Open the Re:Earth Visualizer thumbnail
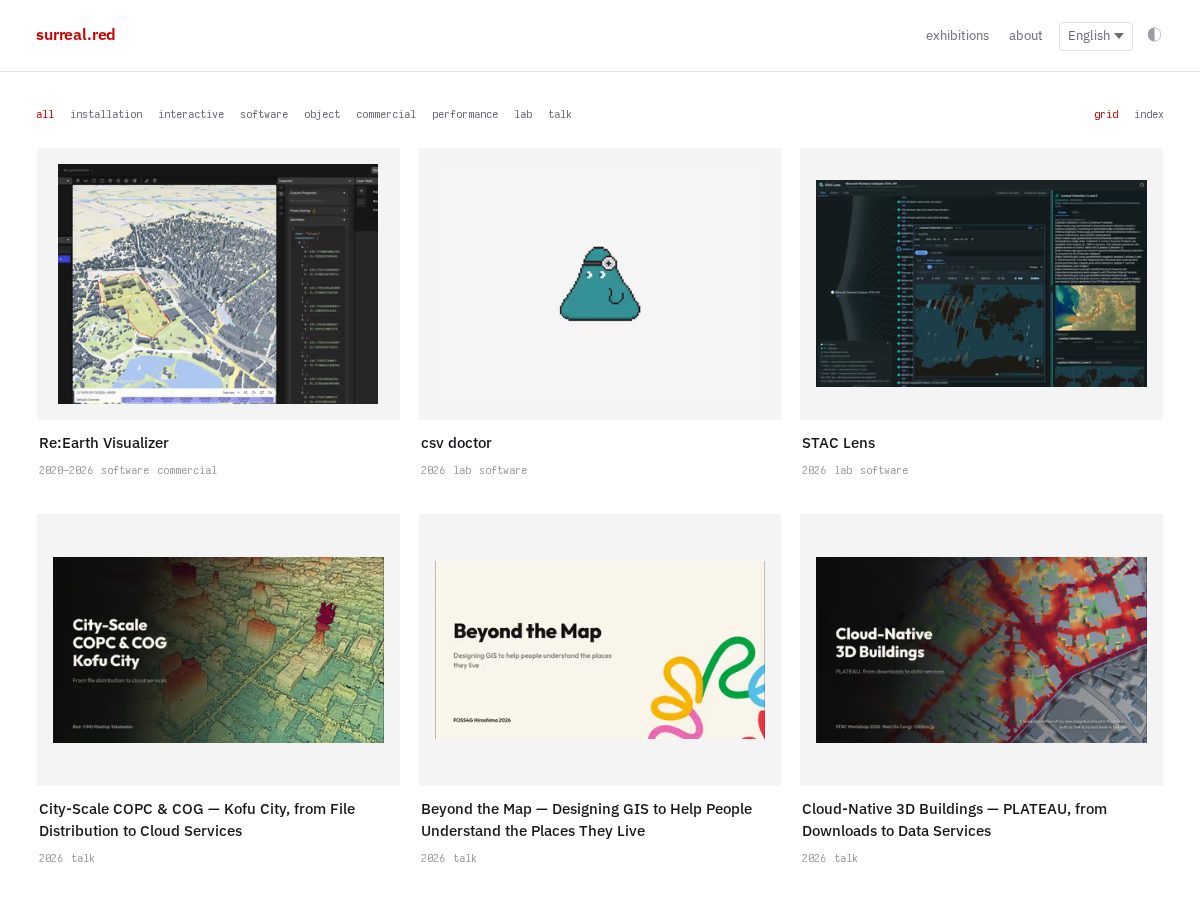 [218, 284]
